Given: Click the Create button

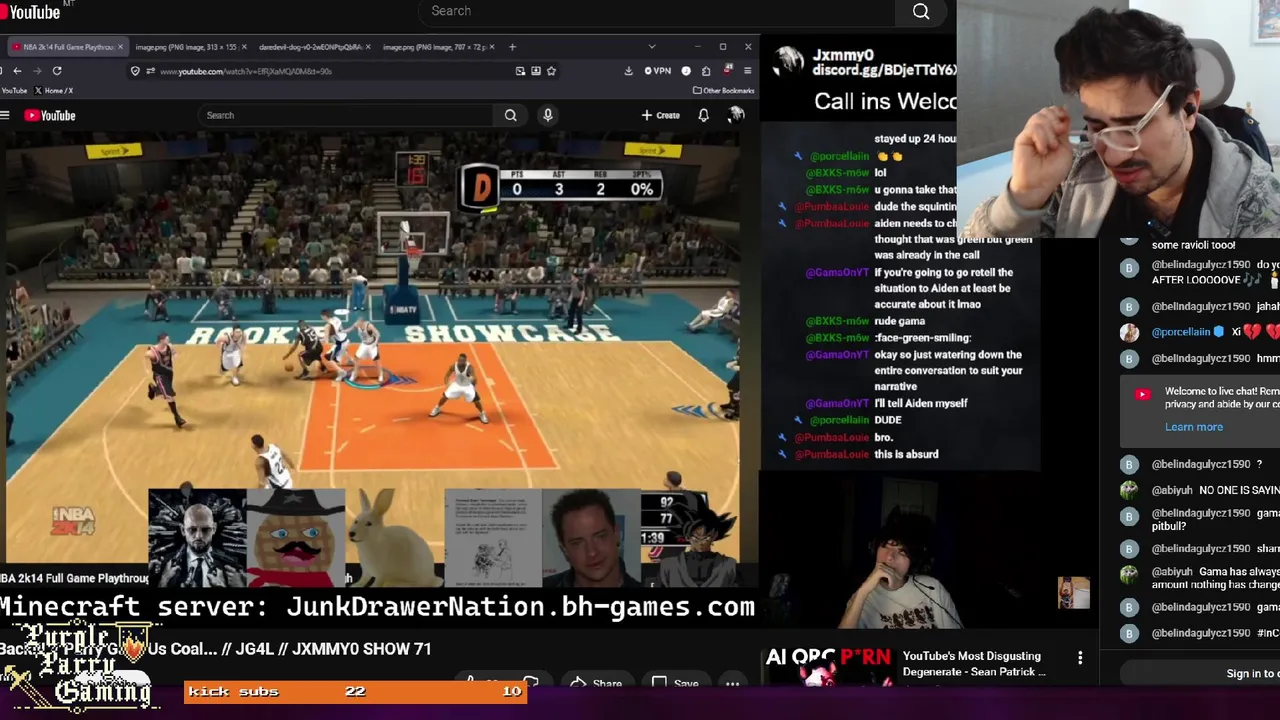Looking at the screenshot, I should pyautogui.click(x=661, y=115).
